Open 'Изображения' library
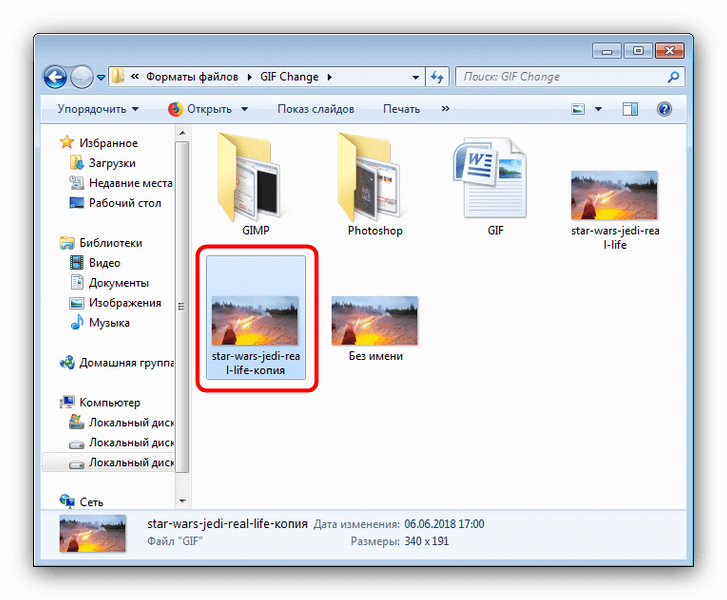The height and width of the screenshot is (600, 727). click(125, 303)
